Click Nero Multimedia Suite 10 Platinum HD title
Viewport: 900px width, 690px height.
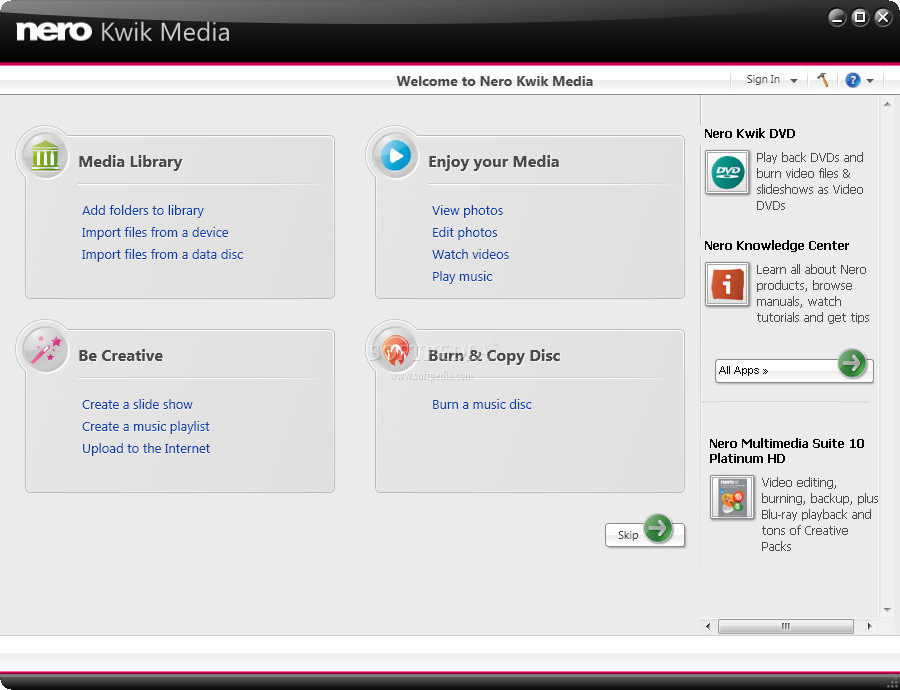click(786, 451)
